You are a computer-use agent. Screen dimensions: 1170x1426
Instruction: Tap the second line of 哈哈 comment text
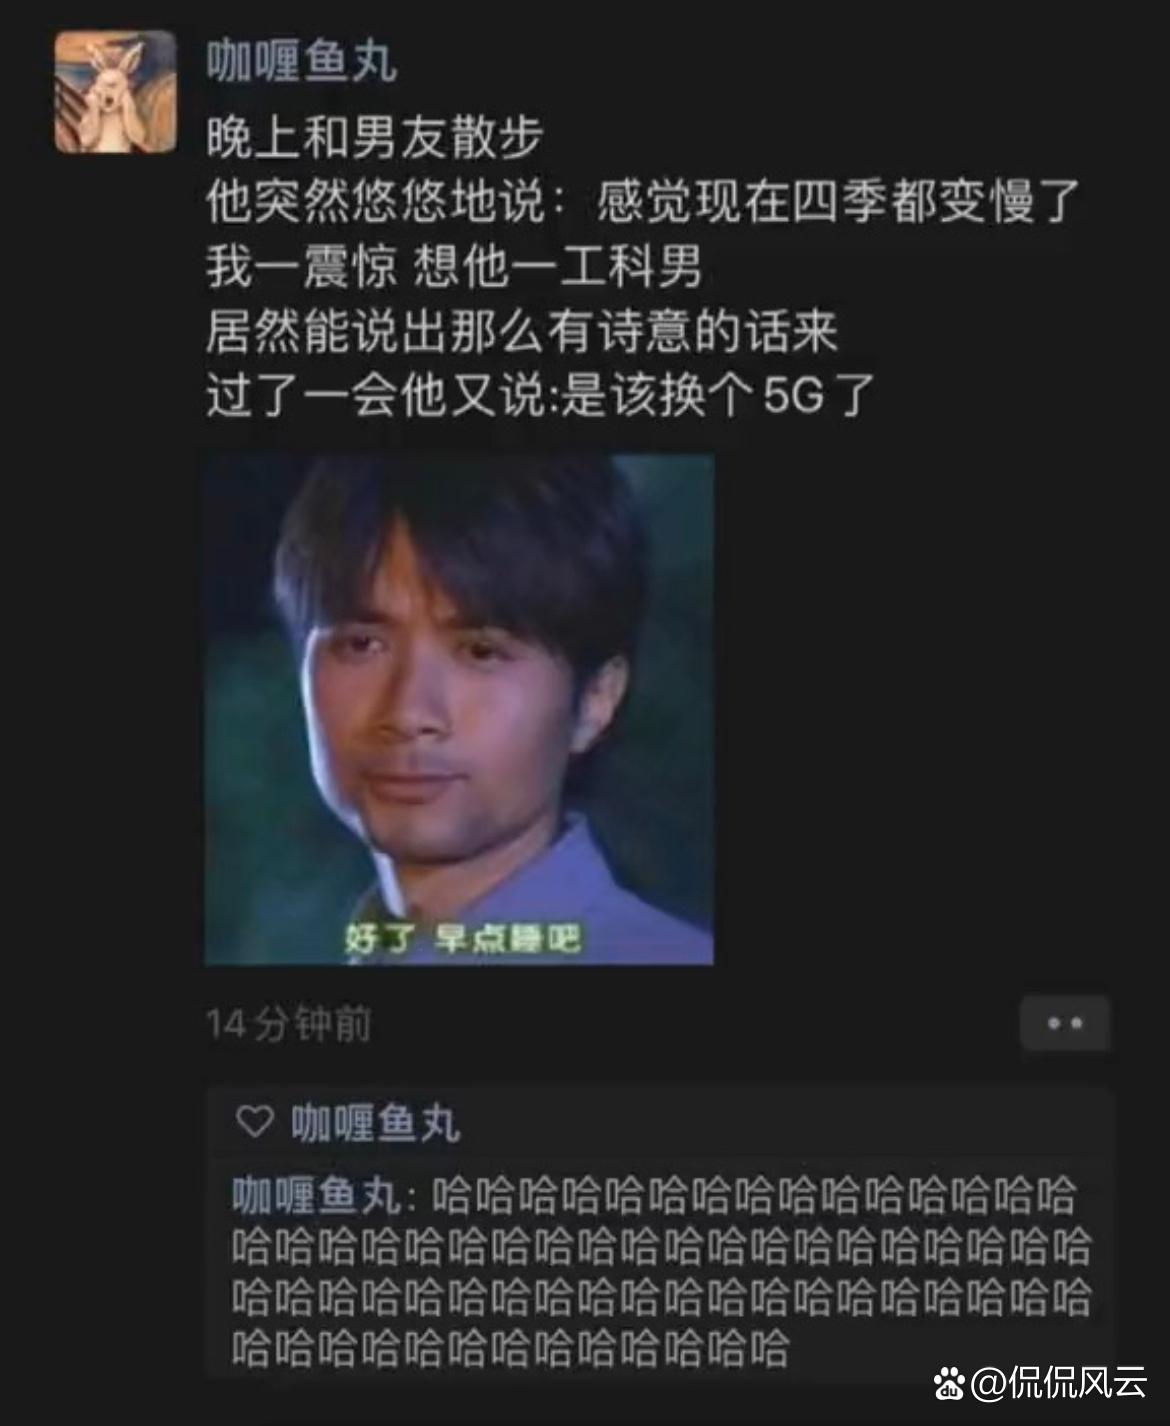pyautogui.click(x=661, y=1247)
